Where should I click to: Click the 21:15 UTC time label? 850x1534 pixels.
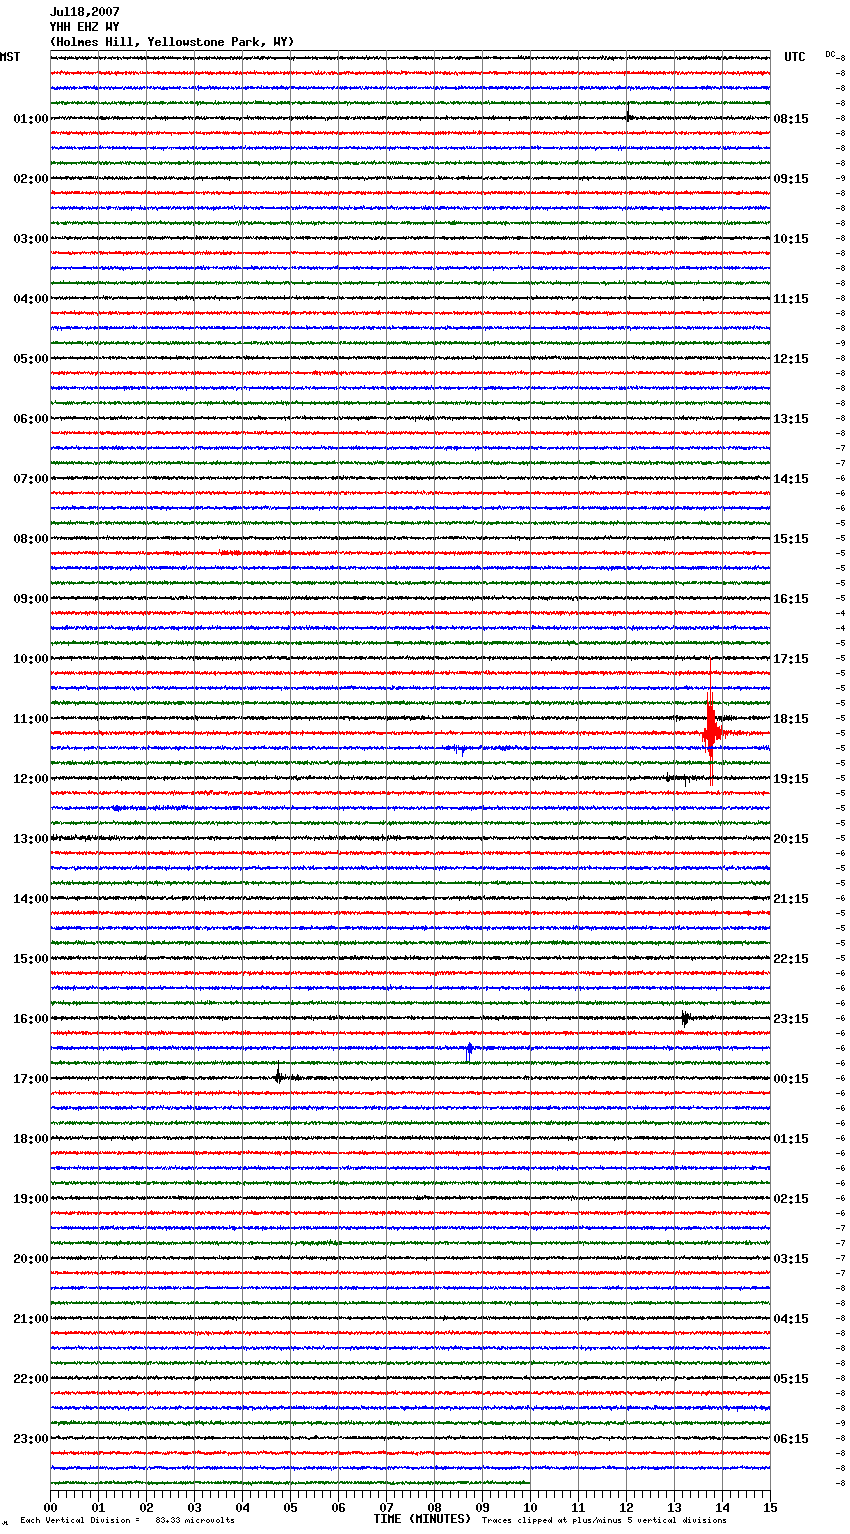(x=791, y=899)
